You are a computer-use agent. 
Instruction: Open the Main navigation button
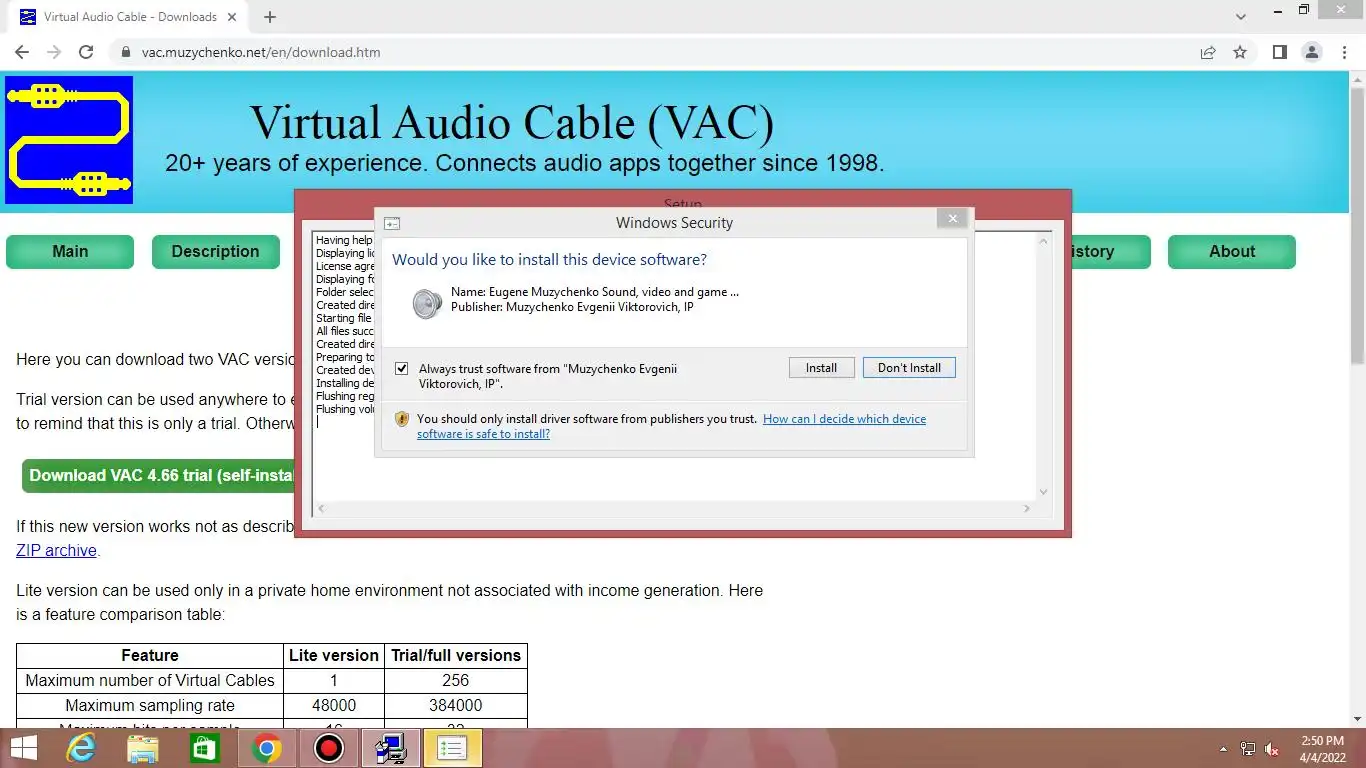[70, 252]
